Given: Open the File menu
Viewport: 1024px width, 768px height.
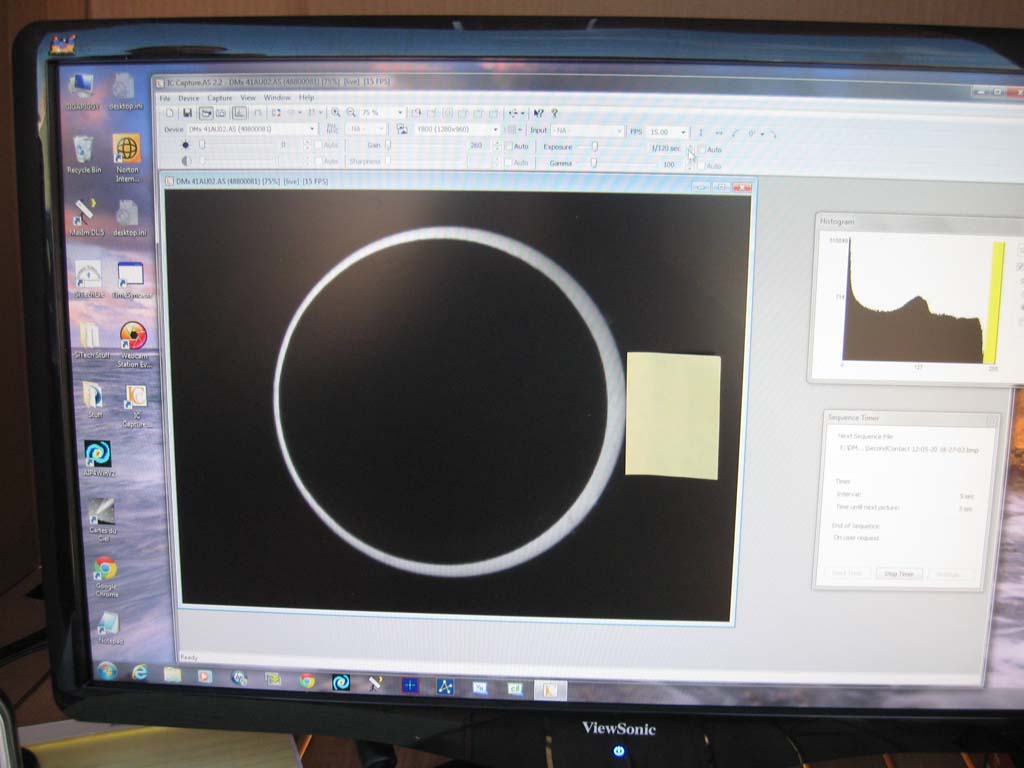Looking at the screenshot, I should point(165,98).
